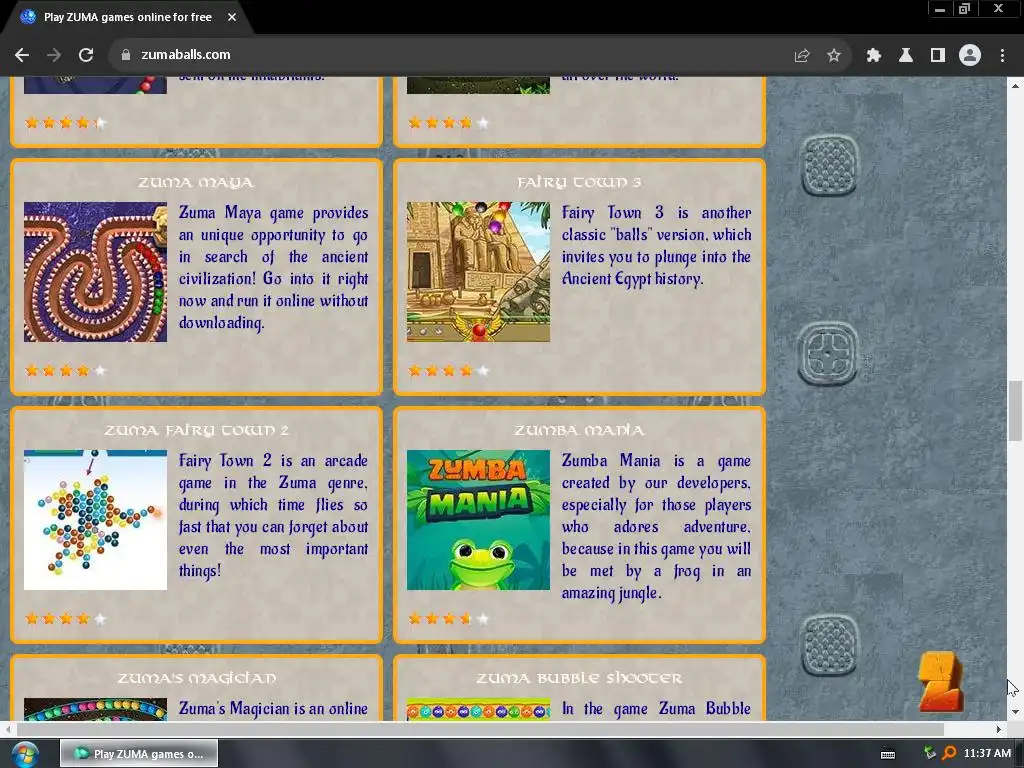
Task: Click the green network tray icon
Action: point(929,754)
